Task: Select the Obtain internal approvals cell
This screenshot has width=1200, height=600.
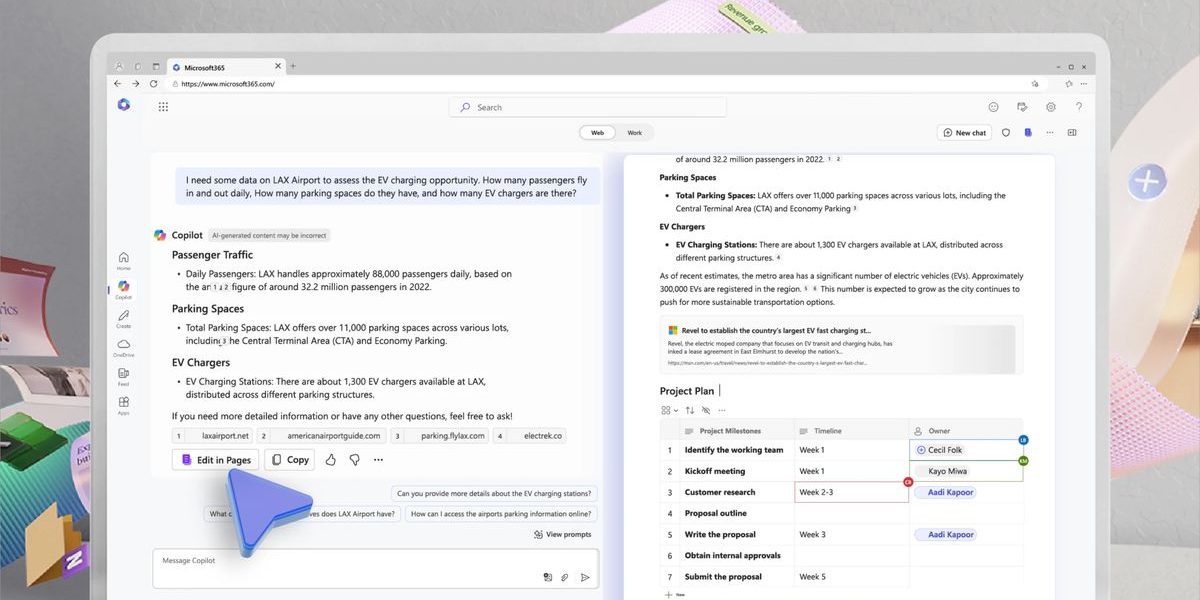Action: [x=737, y=555]
